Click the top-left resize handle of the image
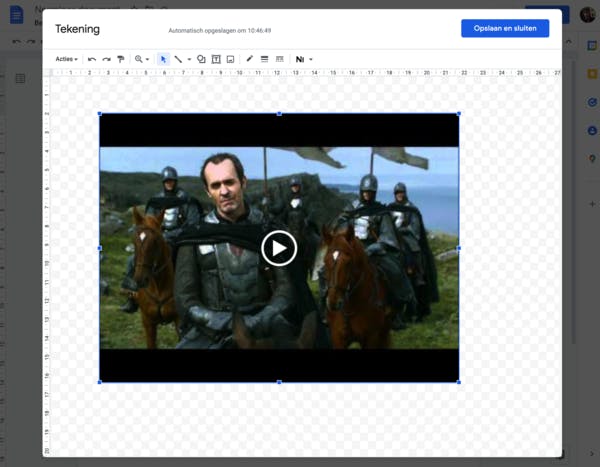600x467 pixels. pos(99,114)
